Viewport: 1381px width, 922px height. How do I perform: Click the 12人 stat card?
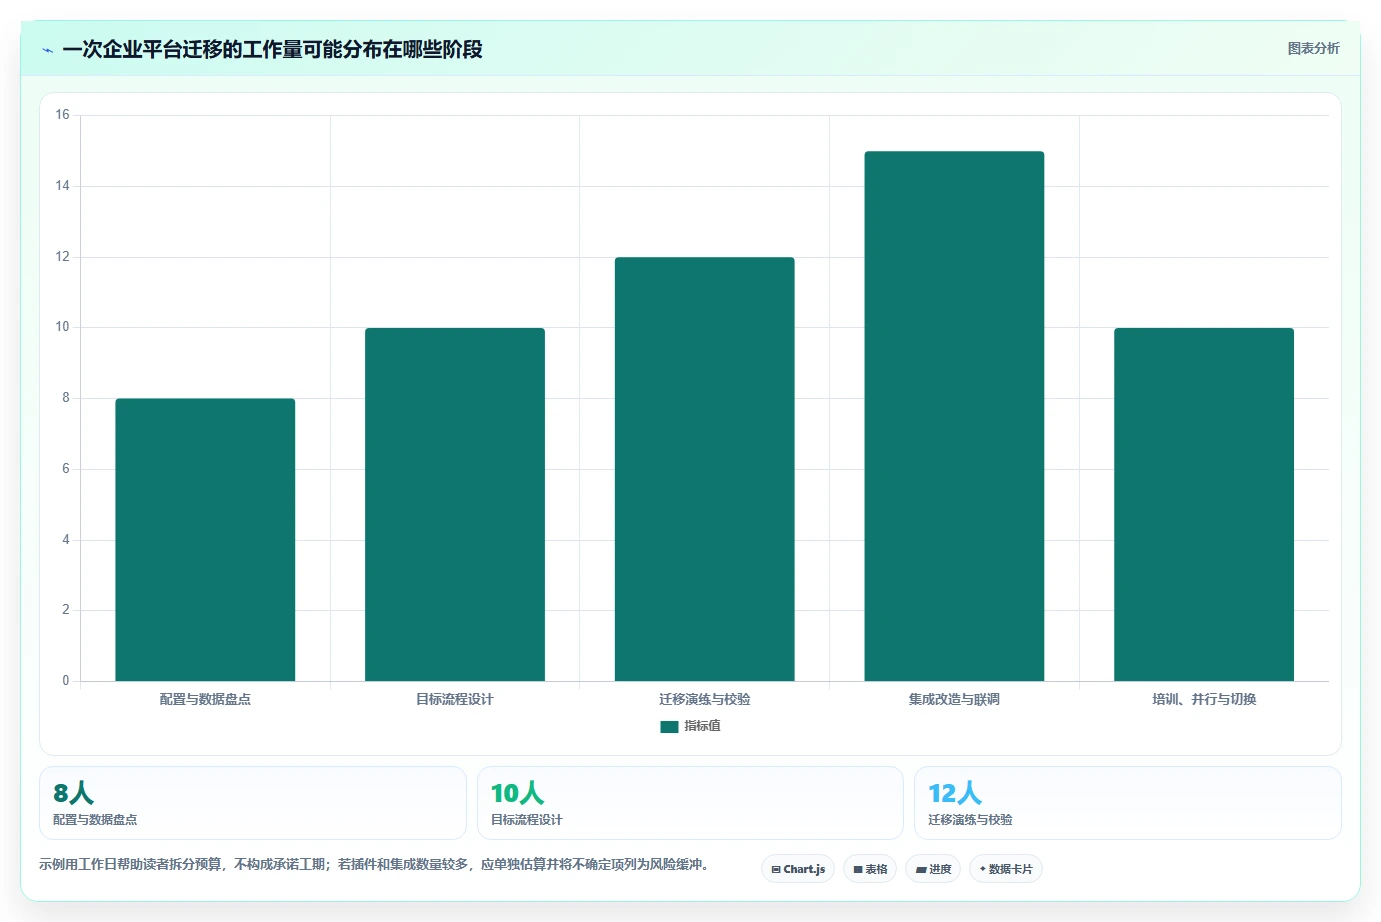tap(1128, 803)
